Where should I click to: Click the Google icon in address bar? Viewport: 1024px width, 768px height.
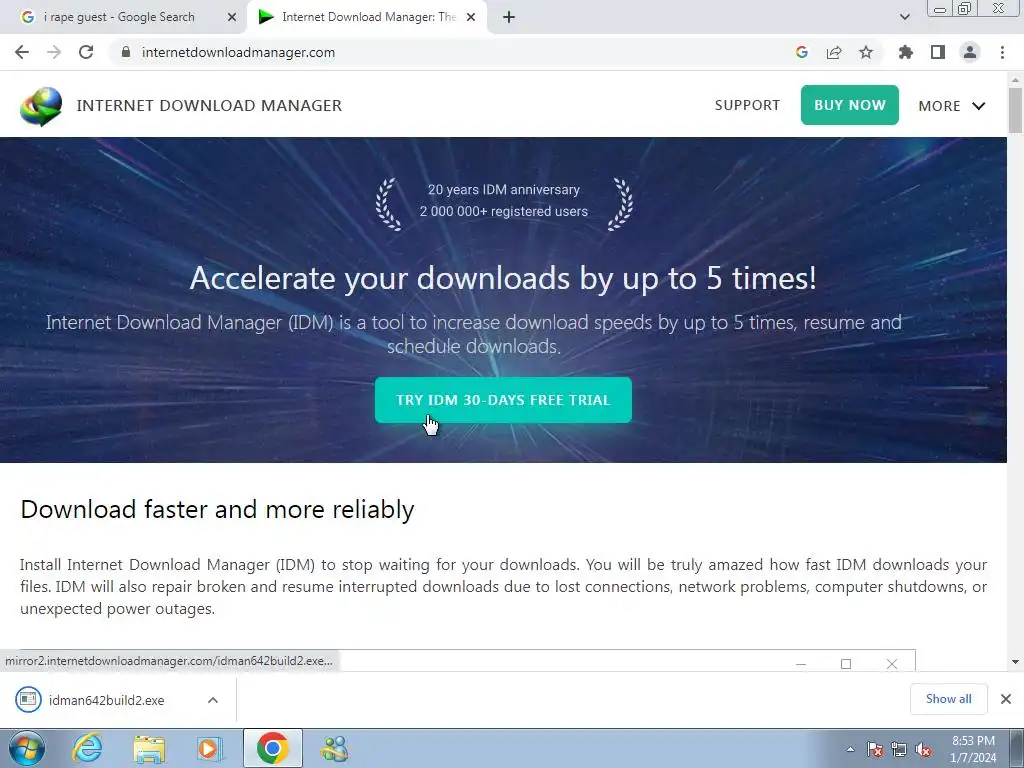(x=802, y=52)
